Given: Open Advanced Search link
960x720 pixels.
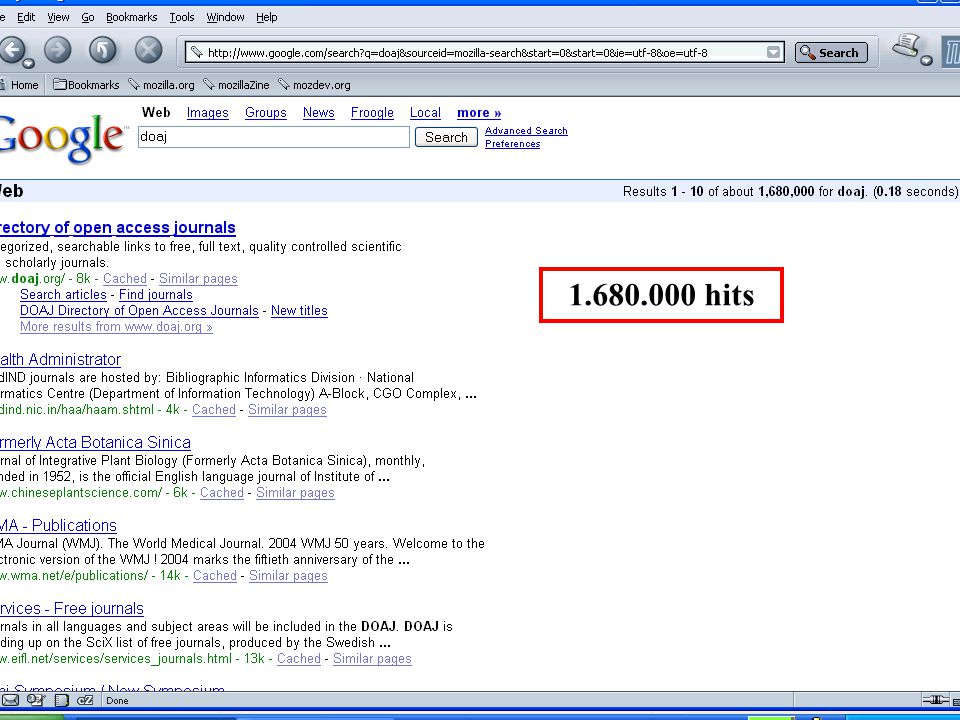Looking at the screenshot, I should pyautogui.click(x=527, y=130).
